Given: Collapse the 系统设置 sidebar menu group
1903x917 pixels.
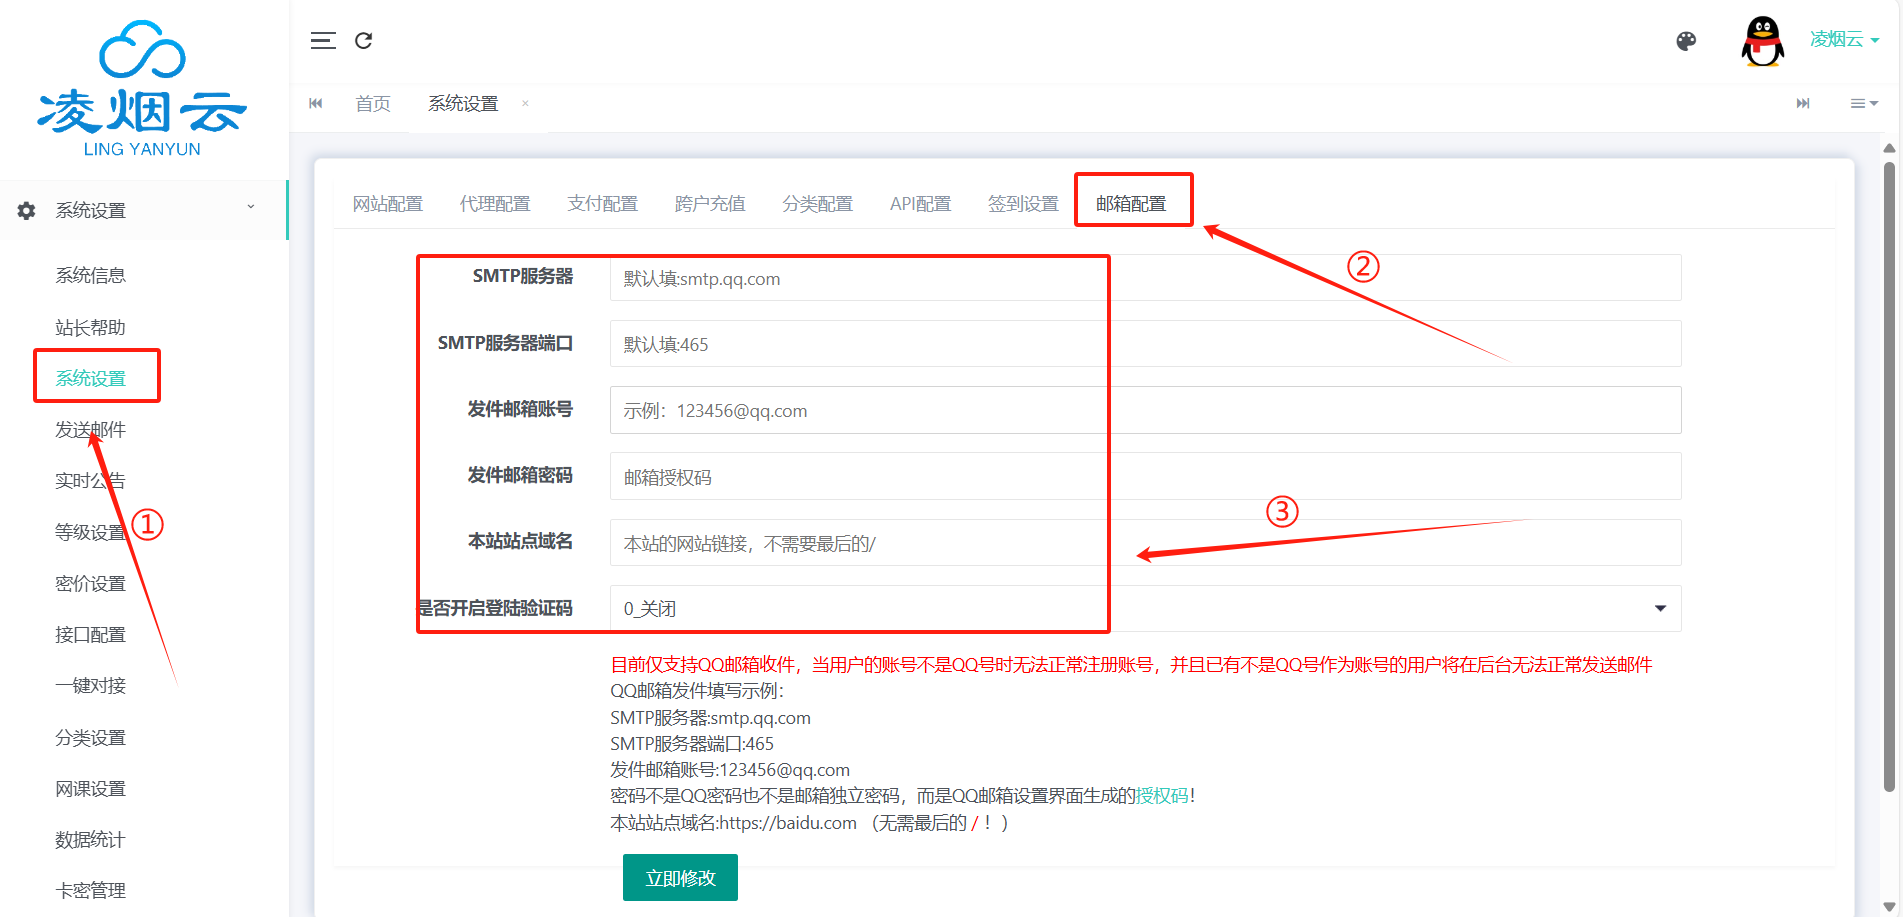Looking at the screenshot, I should click(x=250, y=208).
